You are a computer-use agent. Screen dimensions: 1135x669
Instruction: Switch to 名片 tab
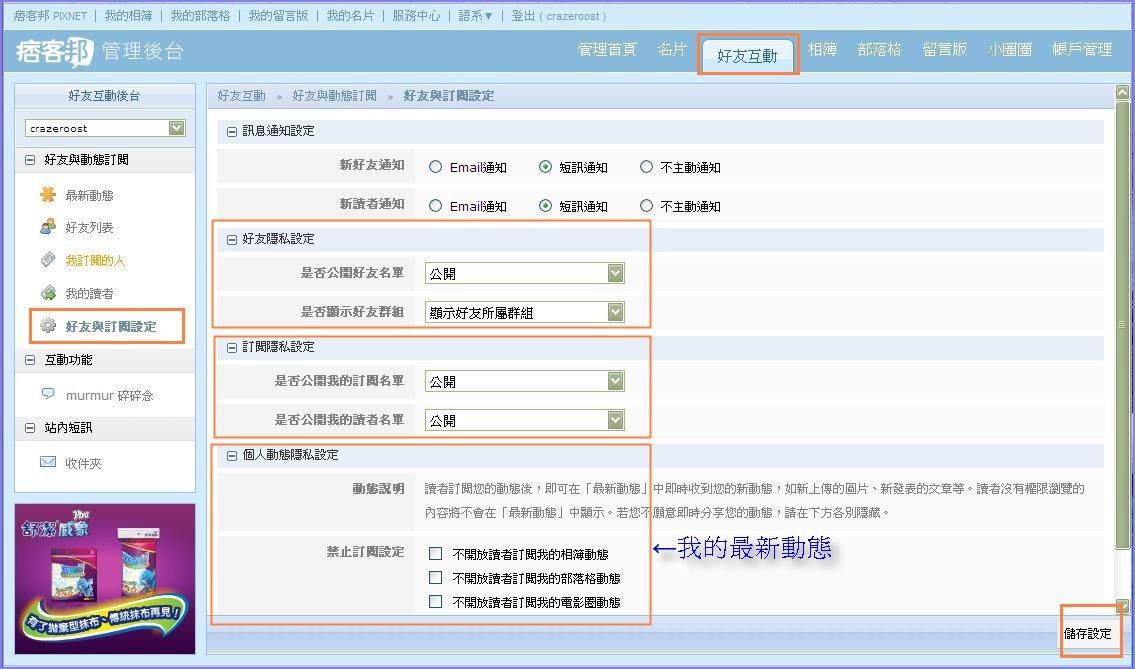tap(672, 49)
